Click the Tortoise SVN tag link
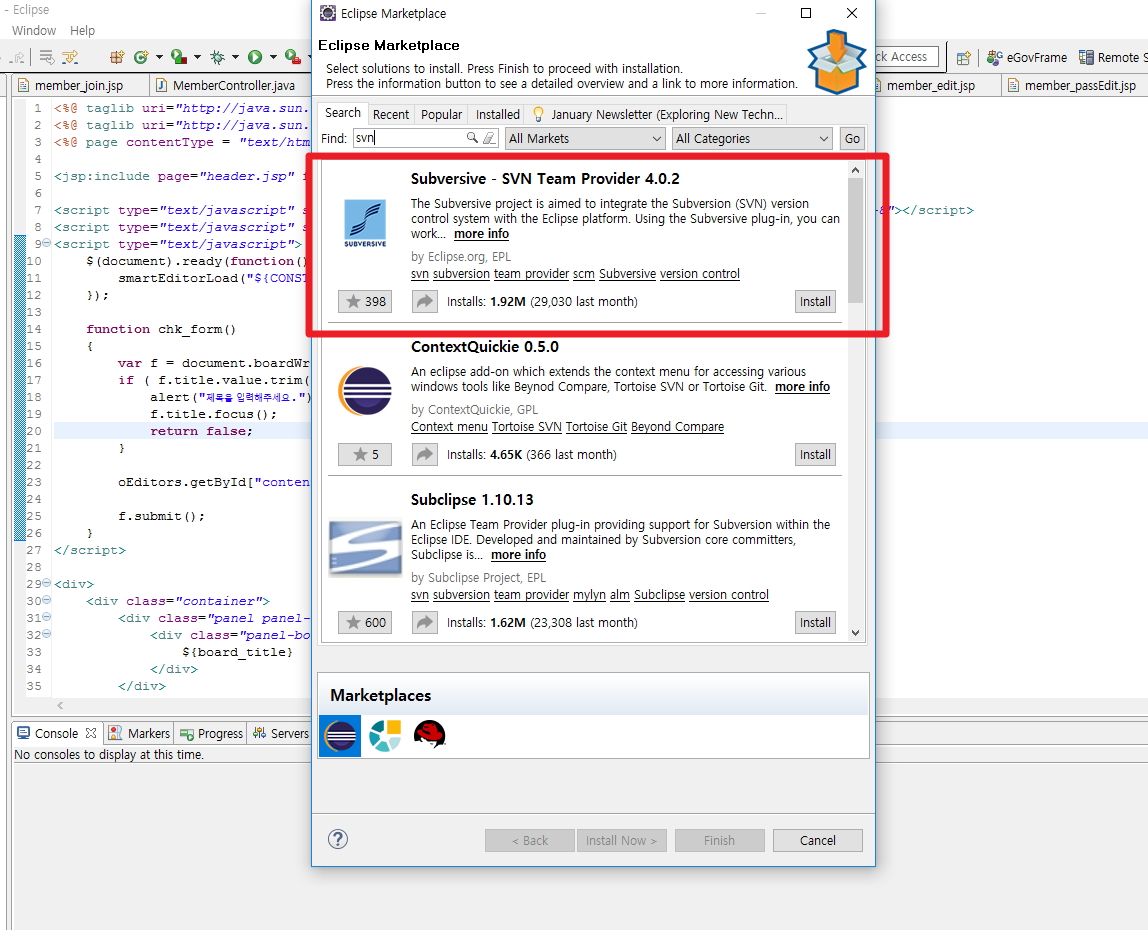 click(x=526, y=427)
